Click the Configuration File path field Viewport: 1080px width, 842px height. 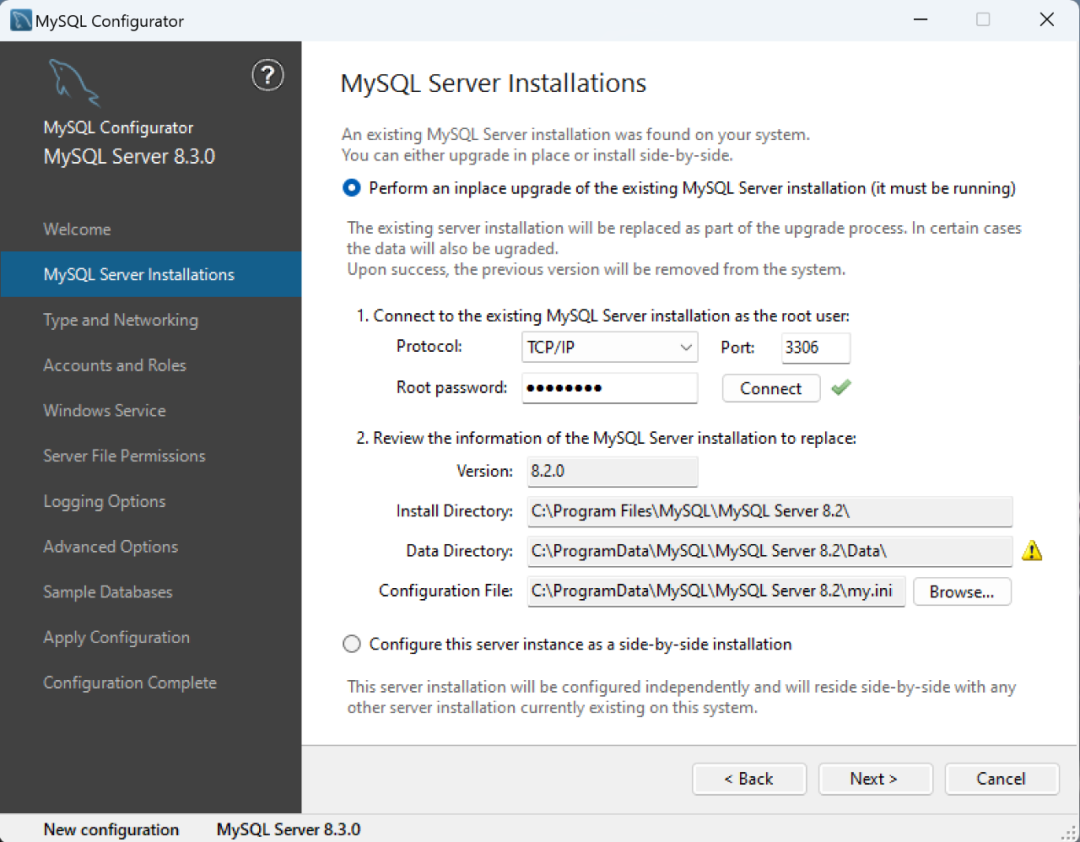716,592
